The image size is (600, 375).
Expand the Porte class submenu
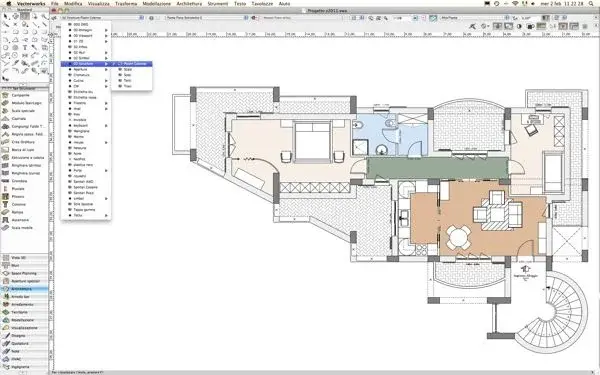[86, 170]
